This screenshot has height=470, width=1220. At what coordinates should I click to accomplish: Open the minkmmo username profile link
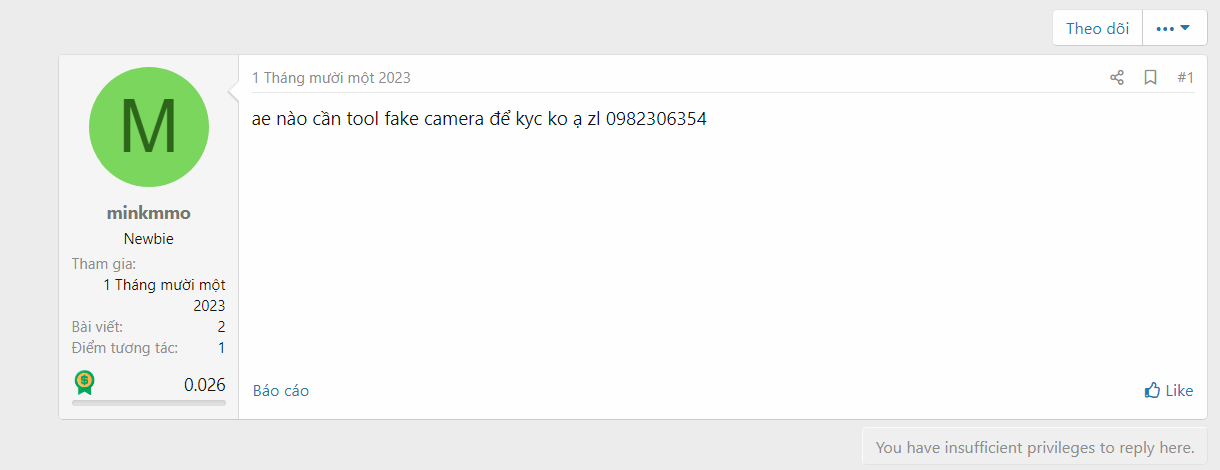point(149,213)
